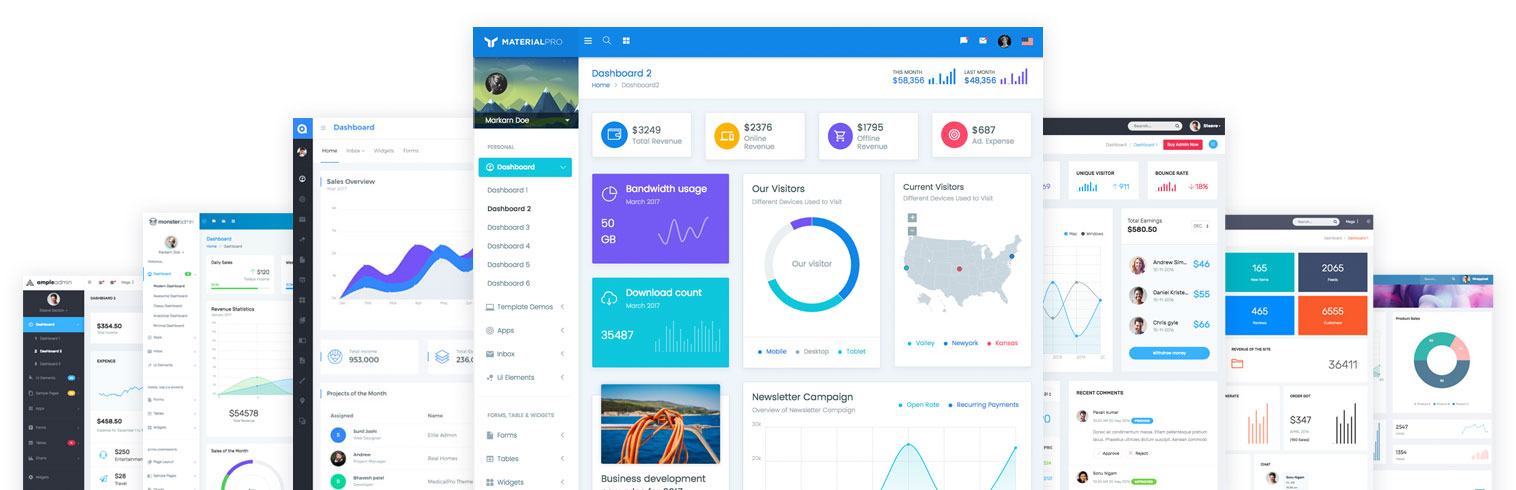Toggle the Tablet legend in Our Visitors
Screen dimensions: 1516x490
pyautogui.click(x=852, y=352)
